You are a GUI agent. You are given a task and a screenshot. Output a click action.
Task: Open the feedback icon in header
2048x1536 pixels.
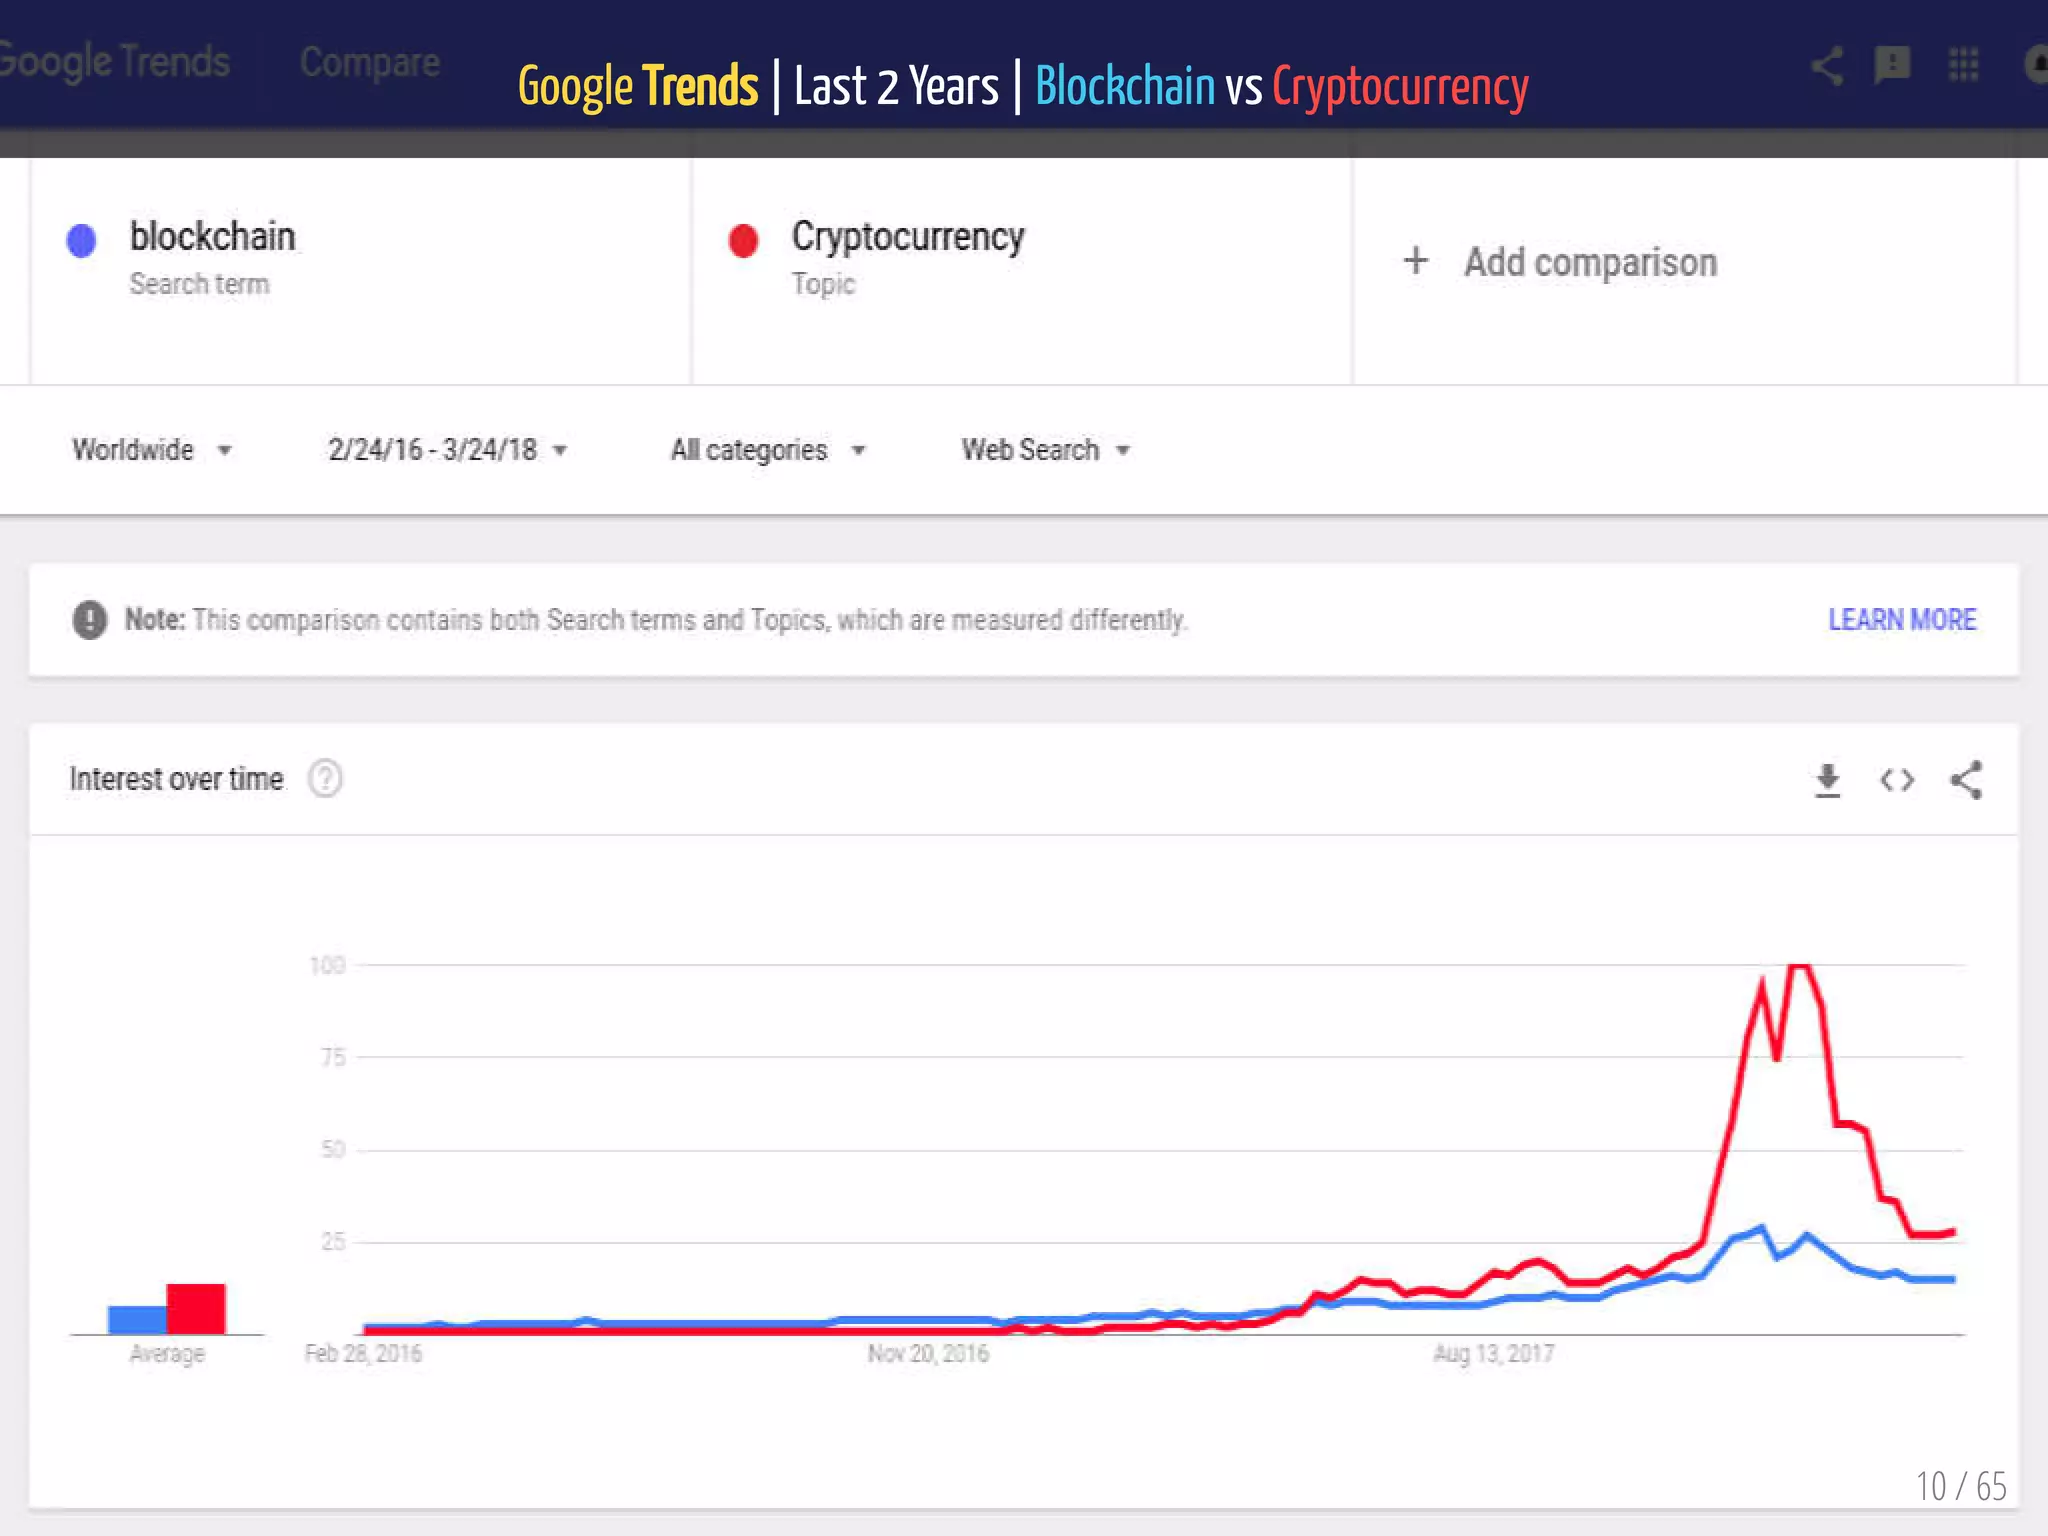click(x=1891, y=66)
